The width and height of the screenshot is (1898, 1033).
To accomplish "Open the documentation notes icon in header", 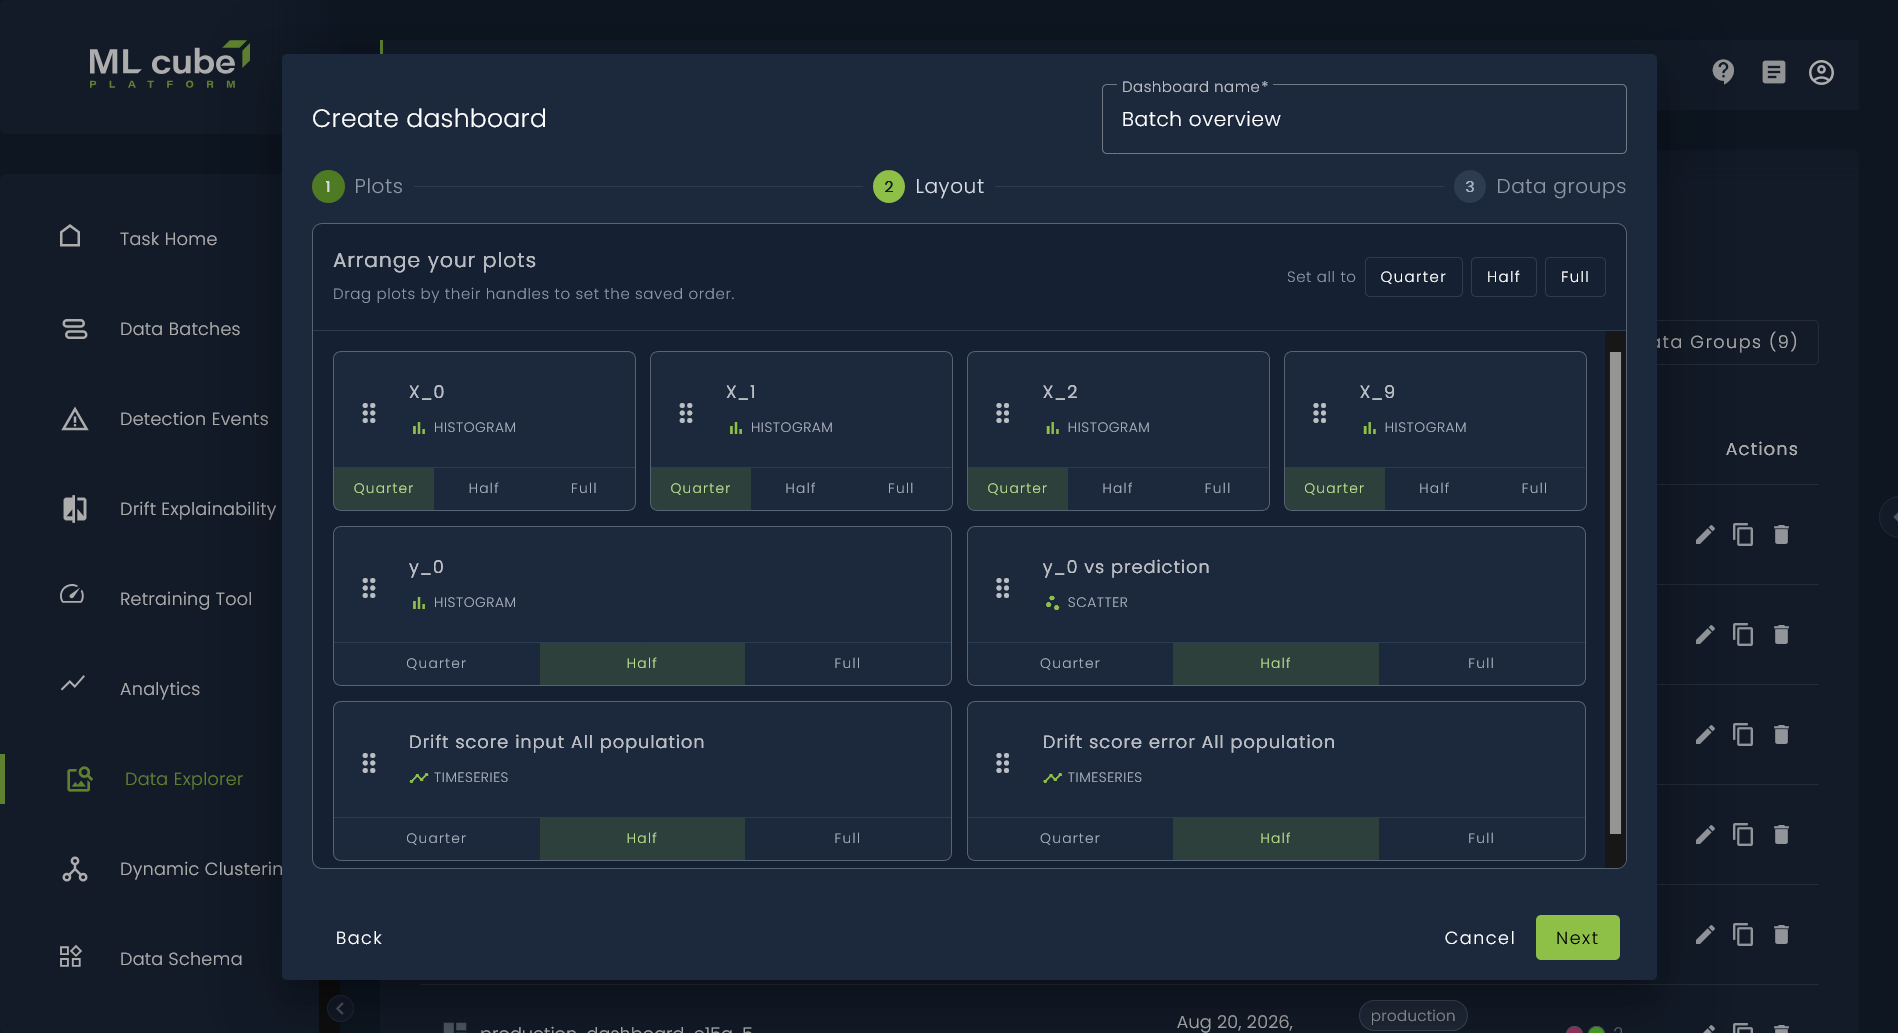I will pyautogui.click(x=1774, y=72).
